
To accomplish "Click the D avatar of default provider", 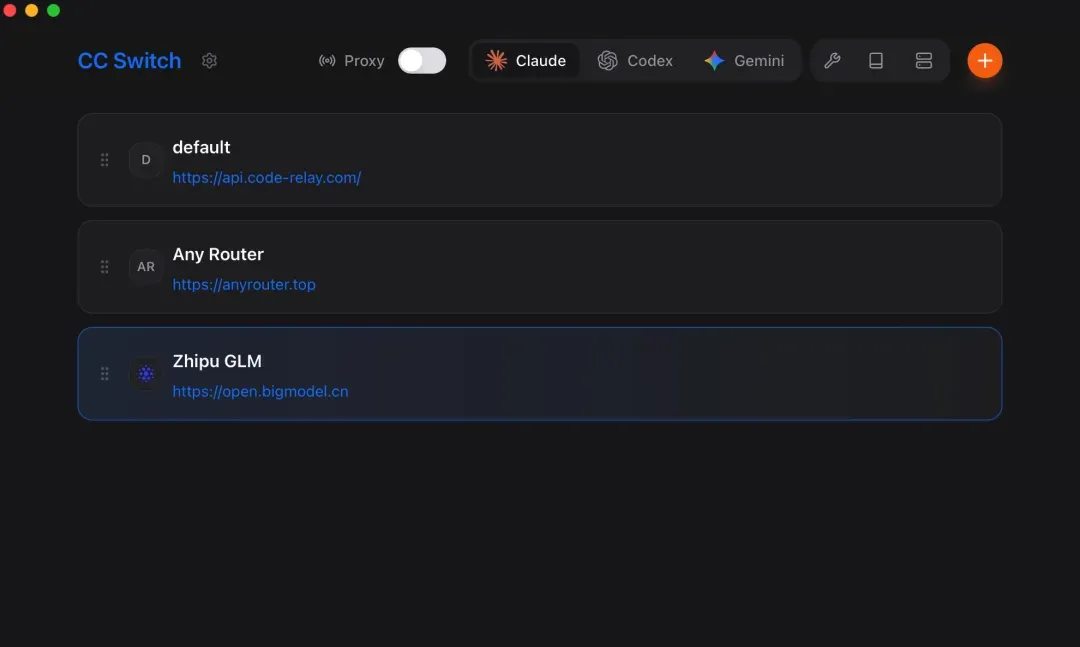I will (x=146, y=160).
